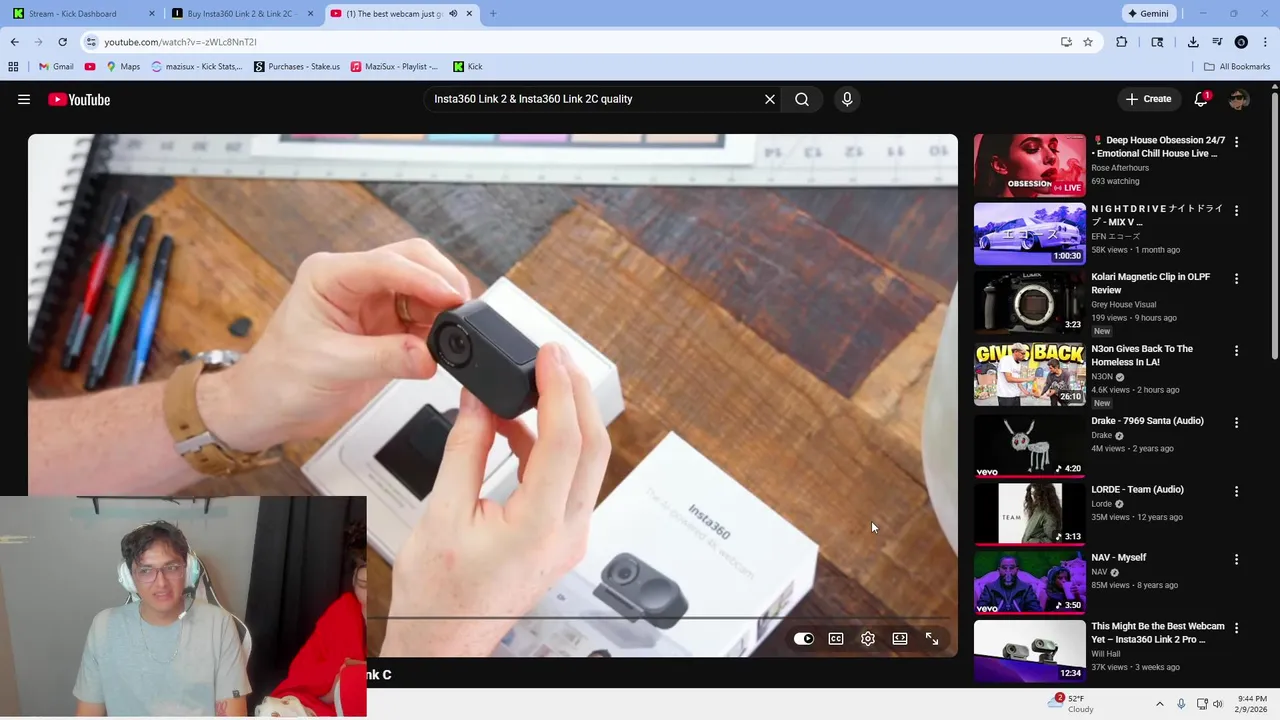The width and height of the screenshot is (1280, 720).
Task: Click the address bar URL
Action: [x=180, y=42]
